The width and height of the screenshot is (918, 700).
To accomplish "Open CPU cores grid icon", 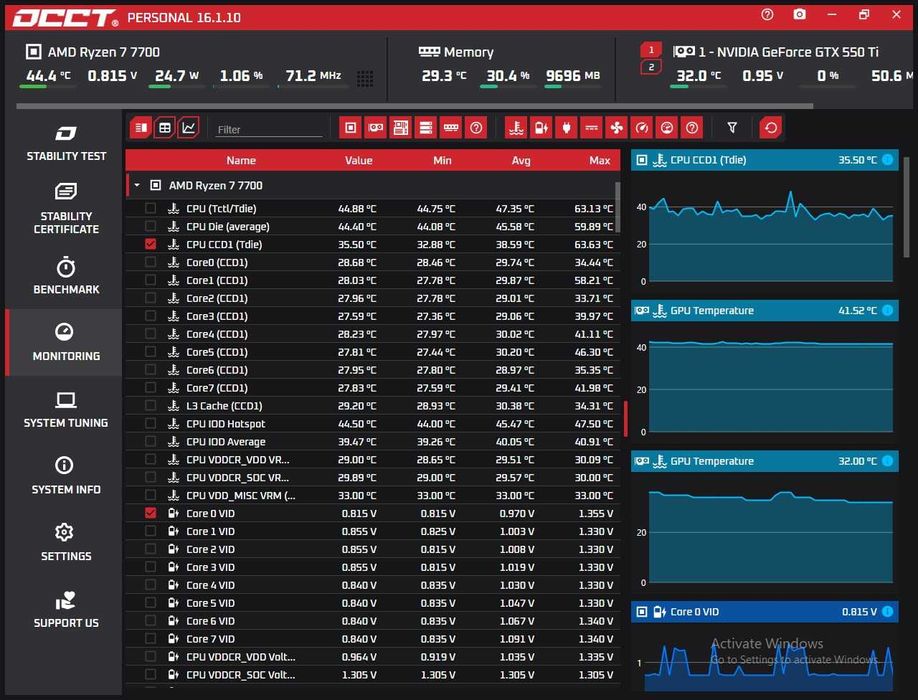I will click(x=365, y=78).
